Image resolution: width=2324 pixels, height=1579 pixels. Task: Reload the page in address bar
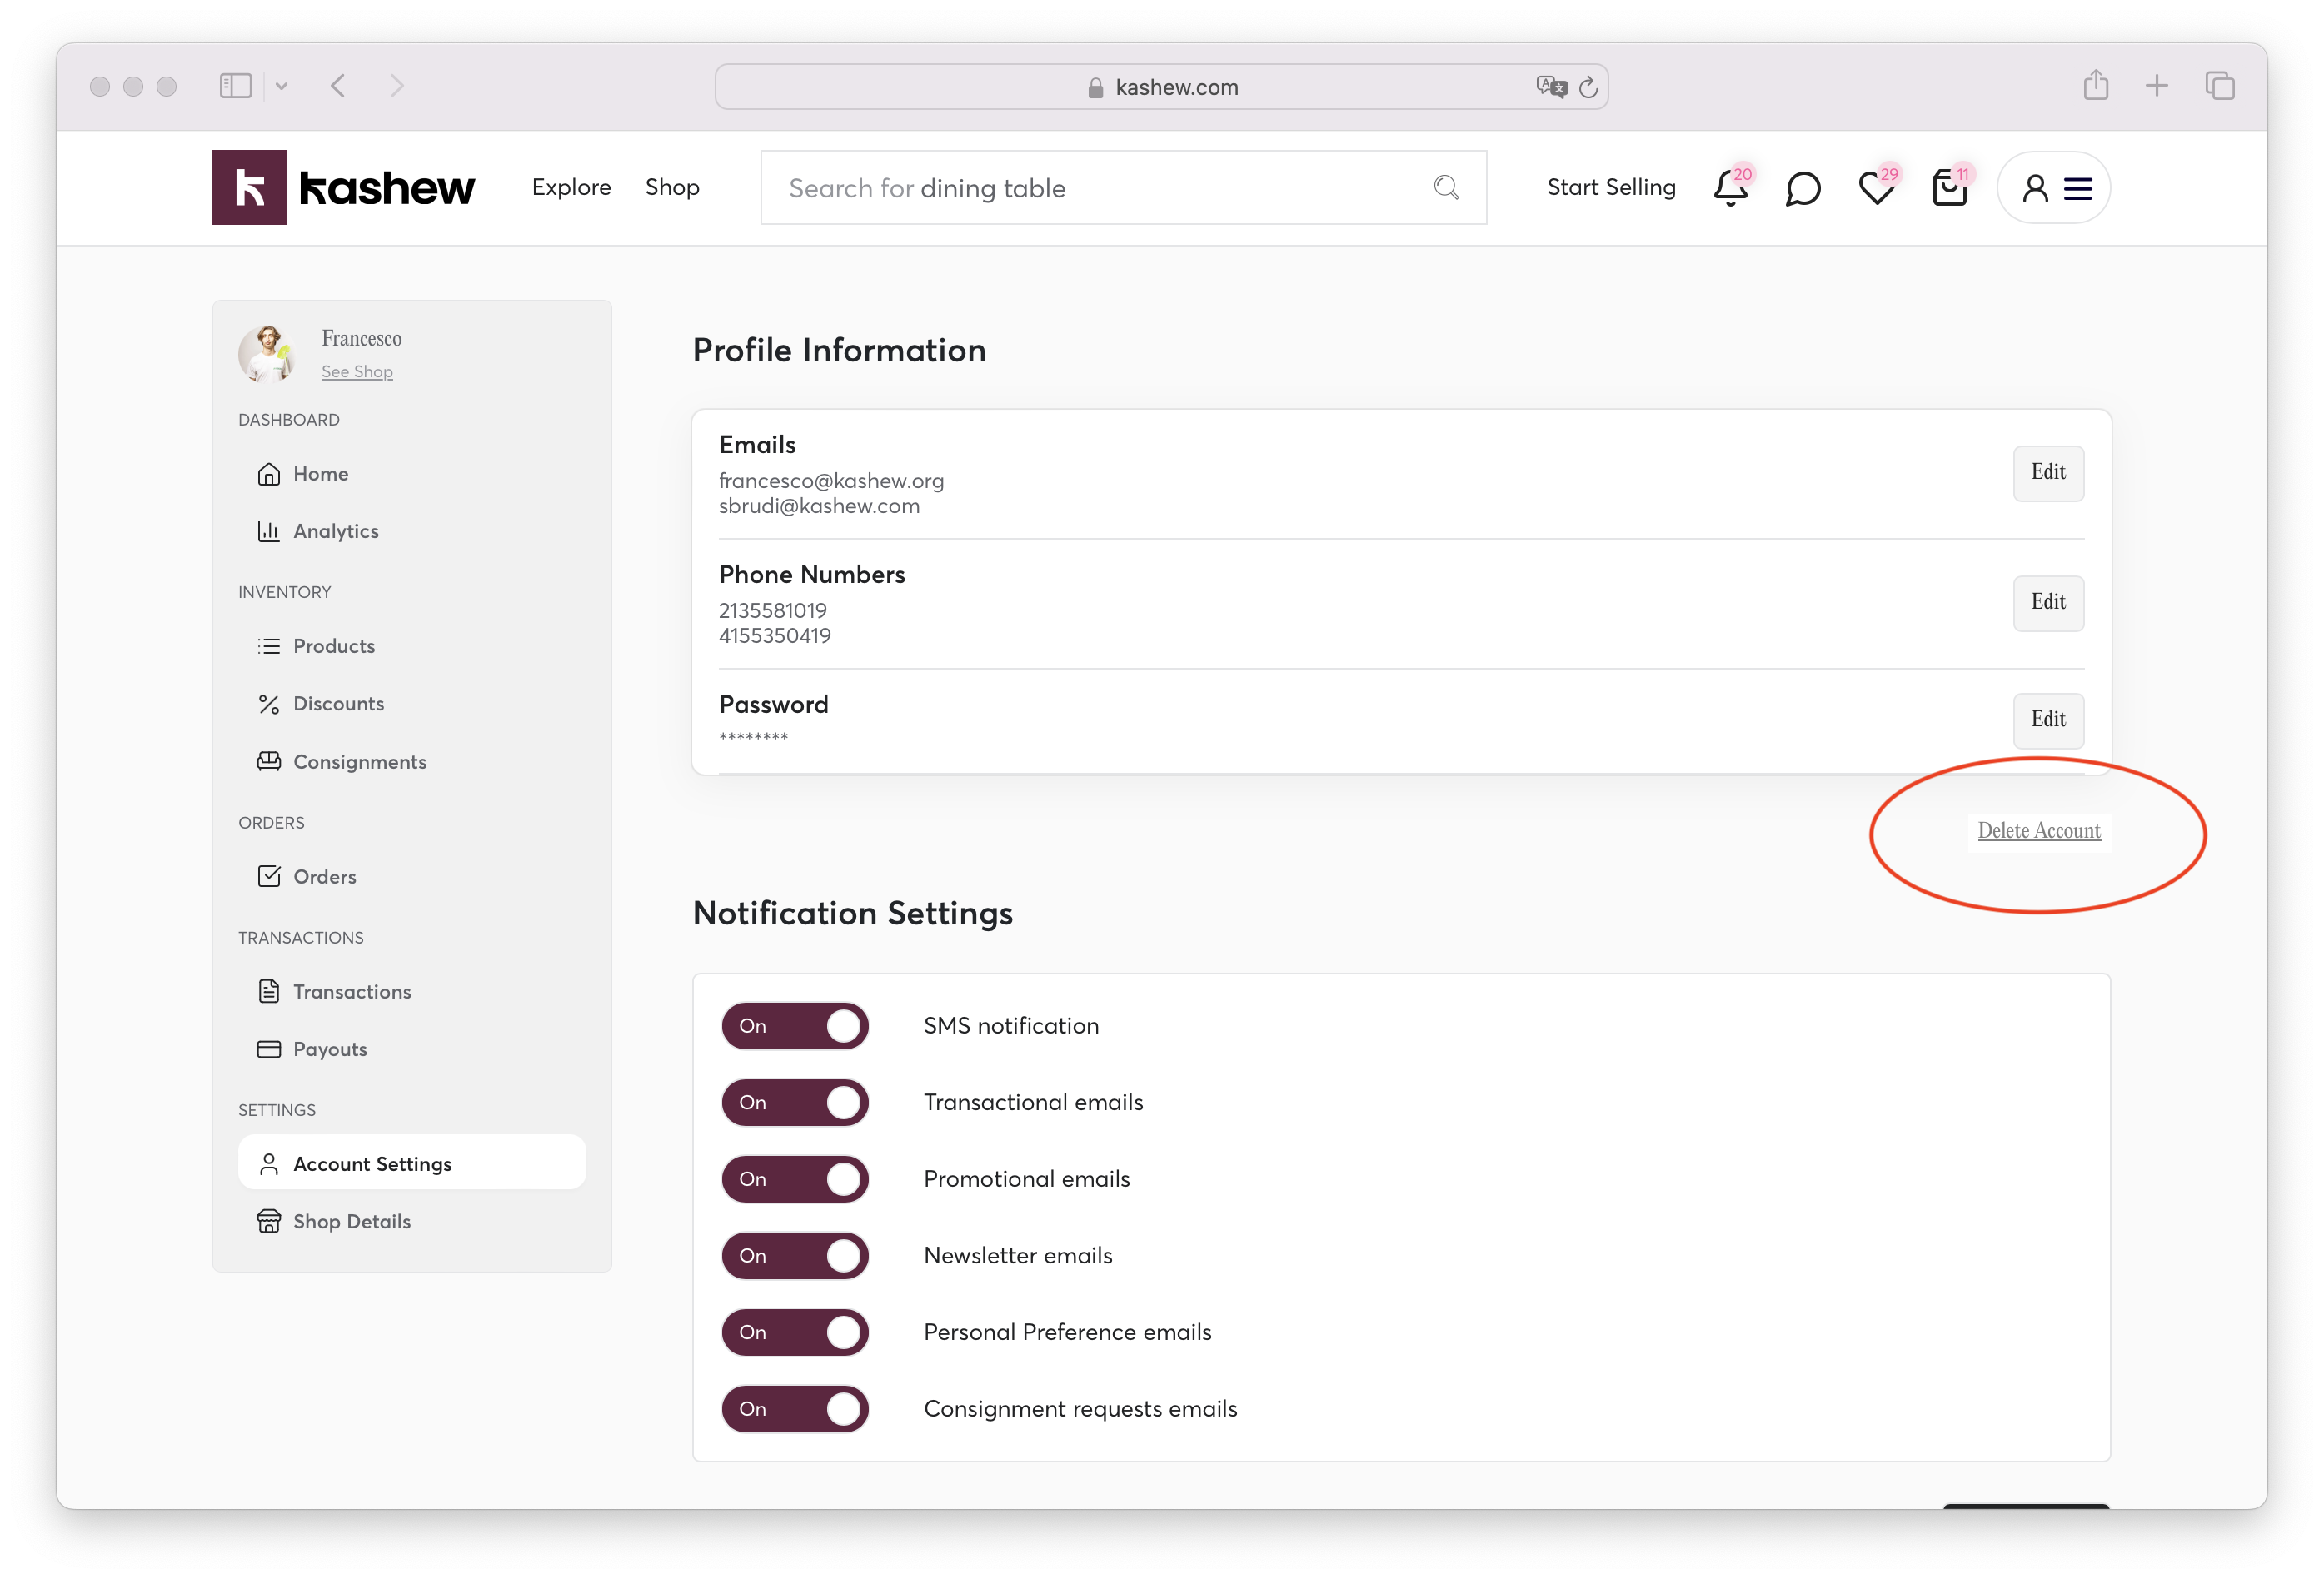[x=1588, y=87]
